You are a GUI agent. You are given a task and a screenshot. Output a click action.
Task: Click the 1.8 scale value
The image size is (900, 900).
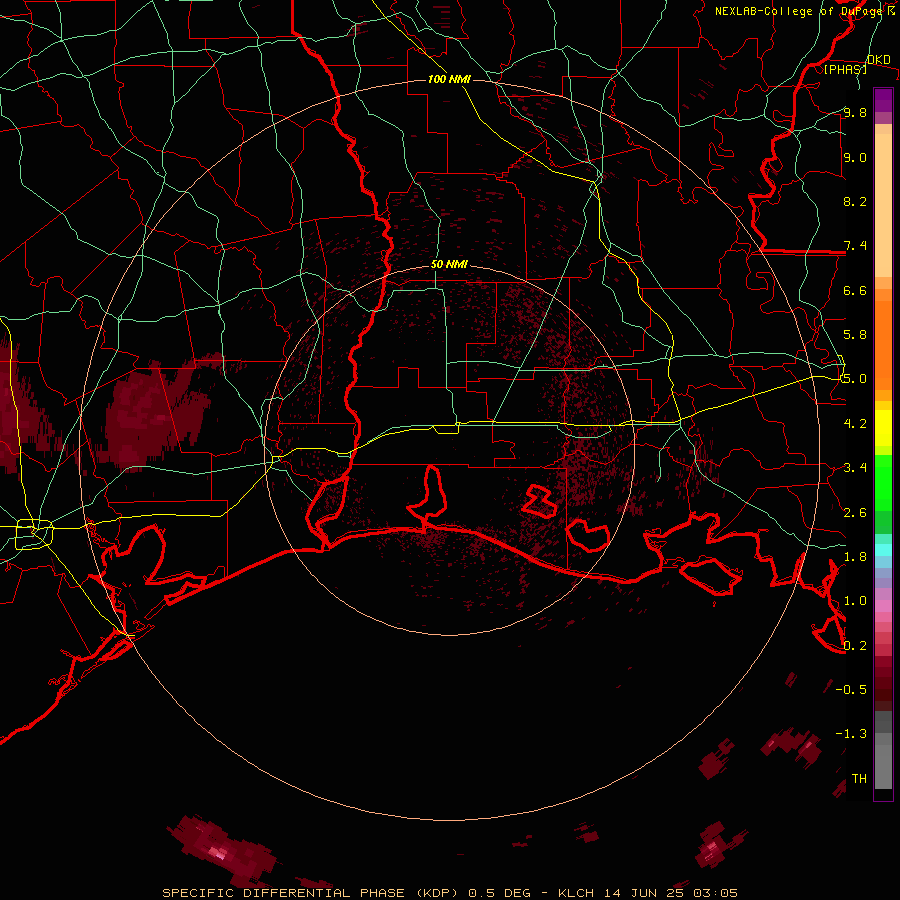tap(855, 557)
